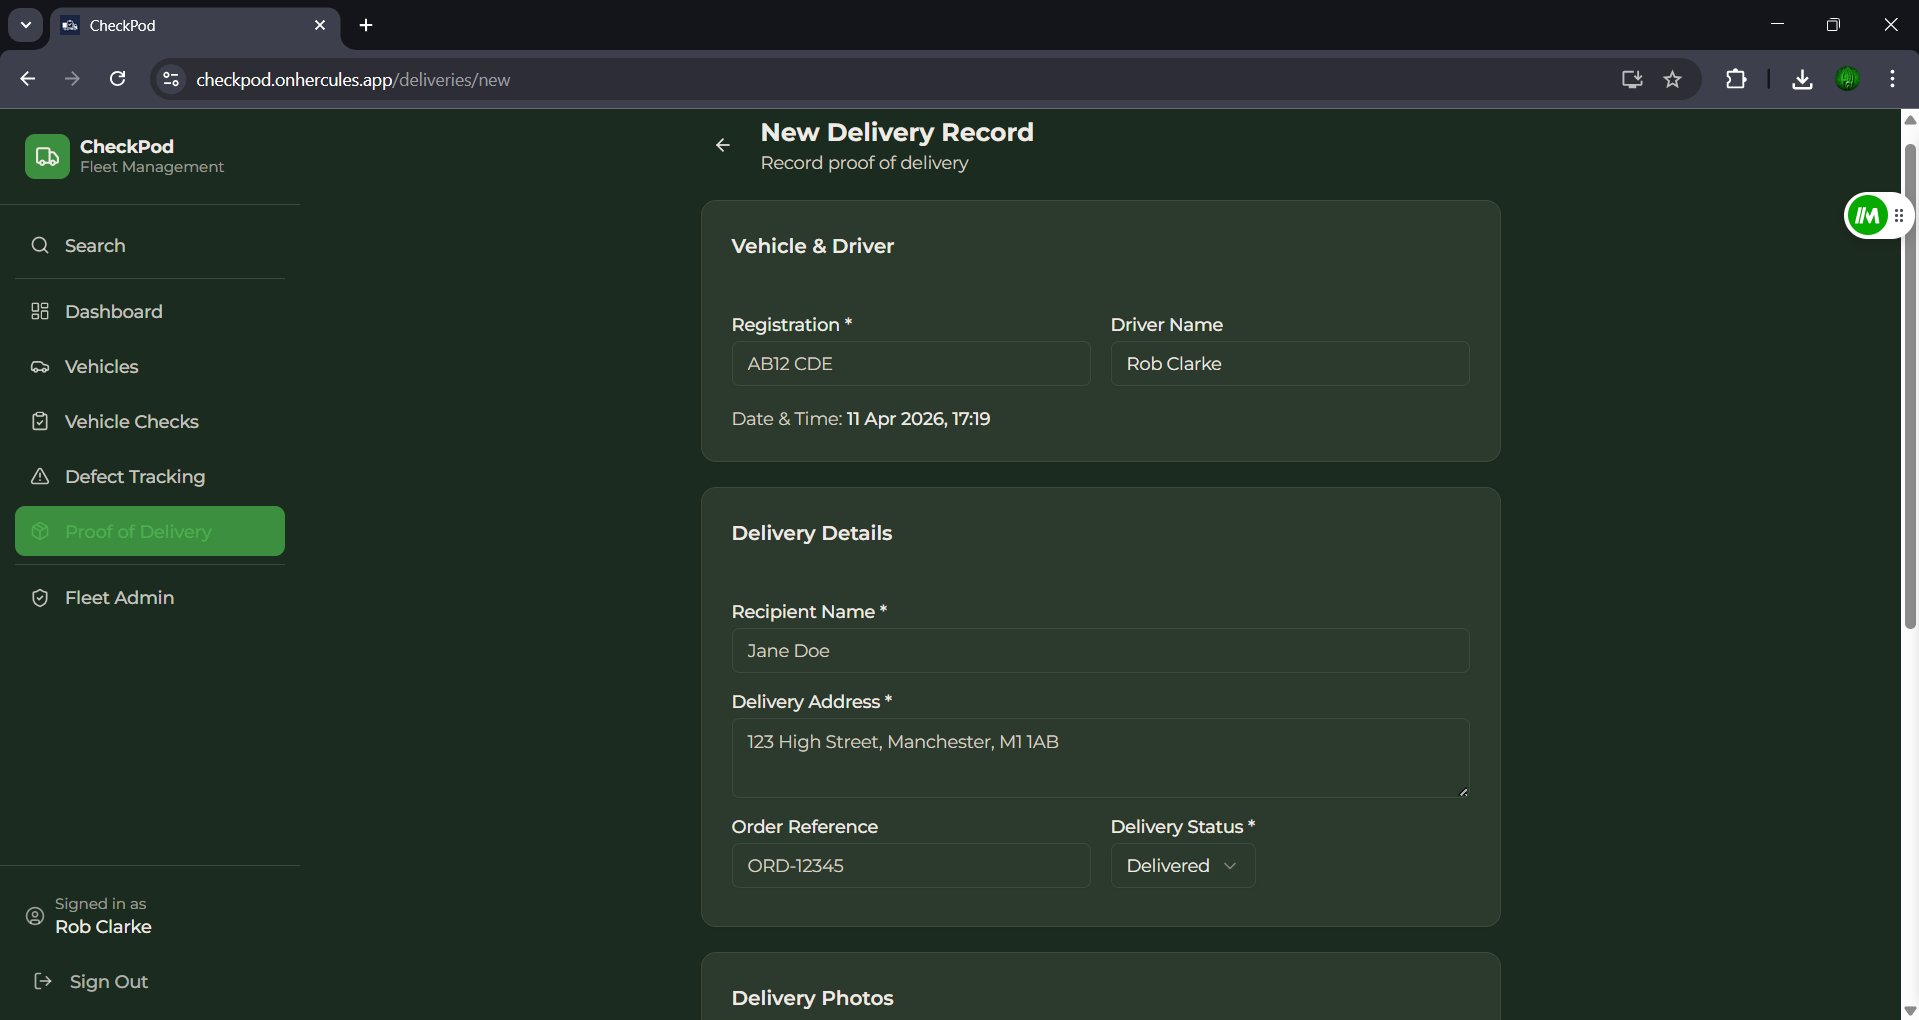Click the floating green IM widget icon

1867,216
